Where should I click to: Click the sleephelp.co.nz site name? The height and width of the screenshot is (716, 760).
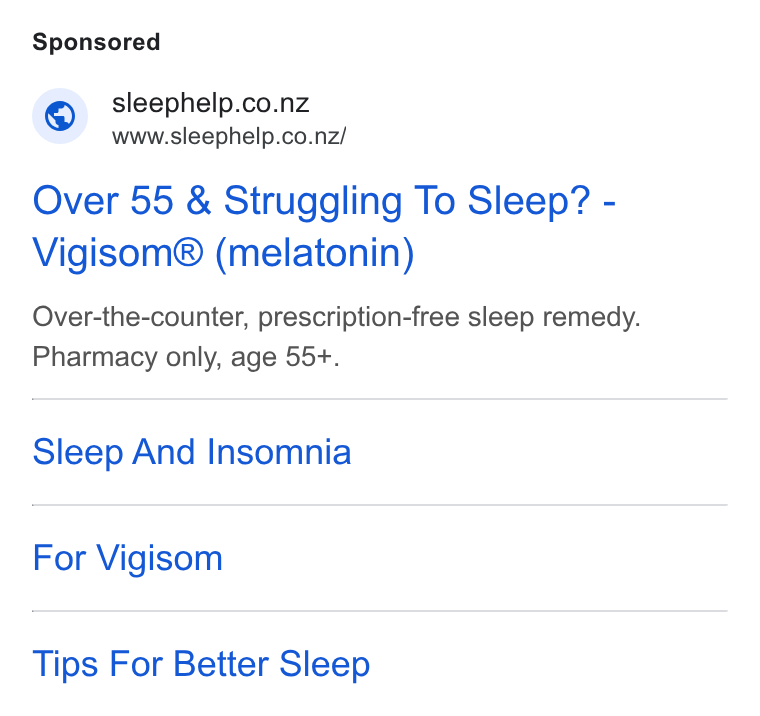210,103
